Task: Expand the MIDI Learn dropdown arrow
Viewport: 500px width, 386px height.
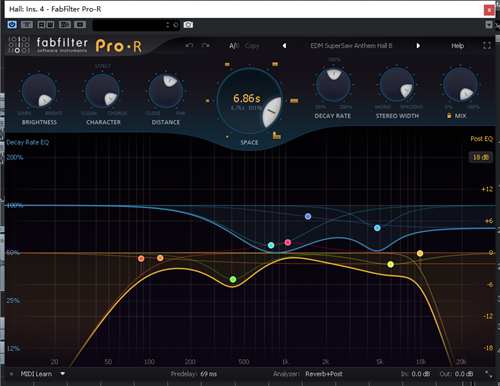Action: coord(62,374)
